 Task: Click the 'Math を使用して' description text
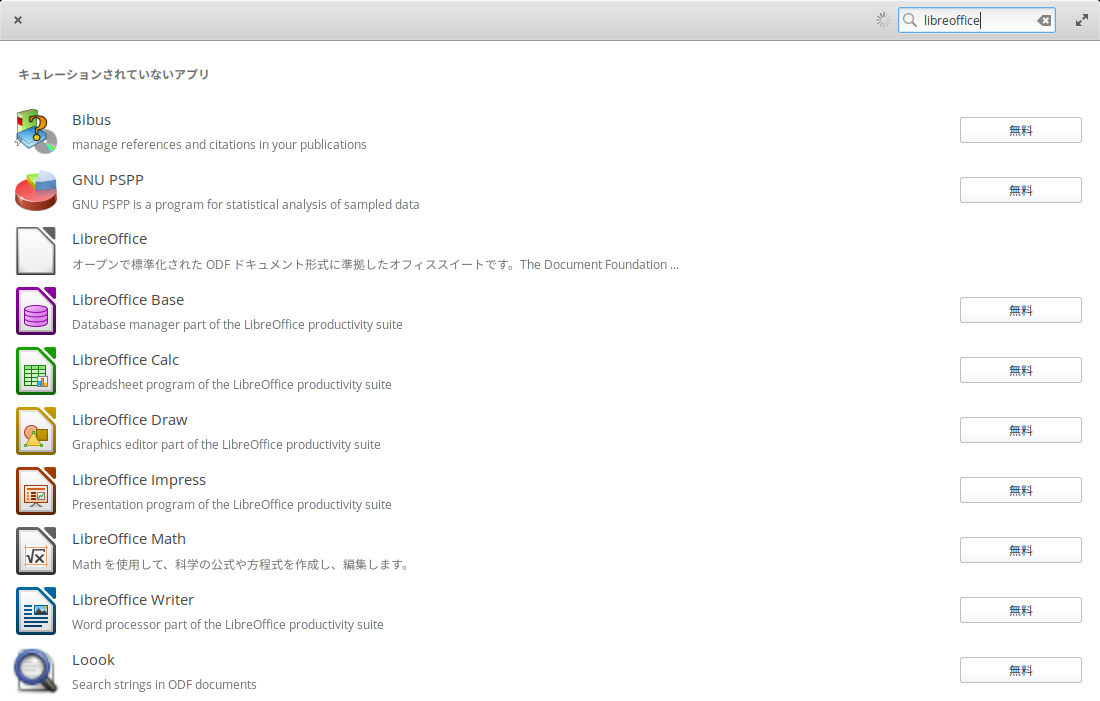pyautogui.click(x=242, y=565)
